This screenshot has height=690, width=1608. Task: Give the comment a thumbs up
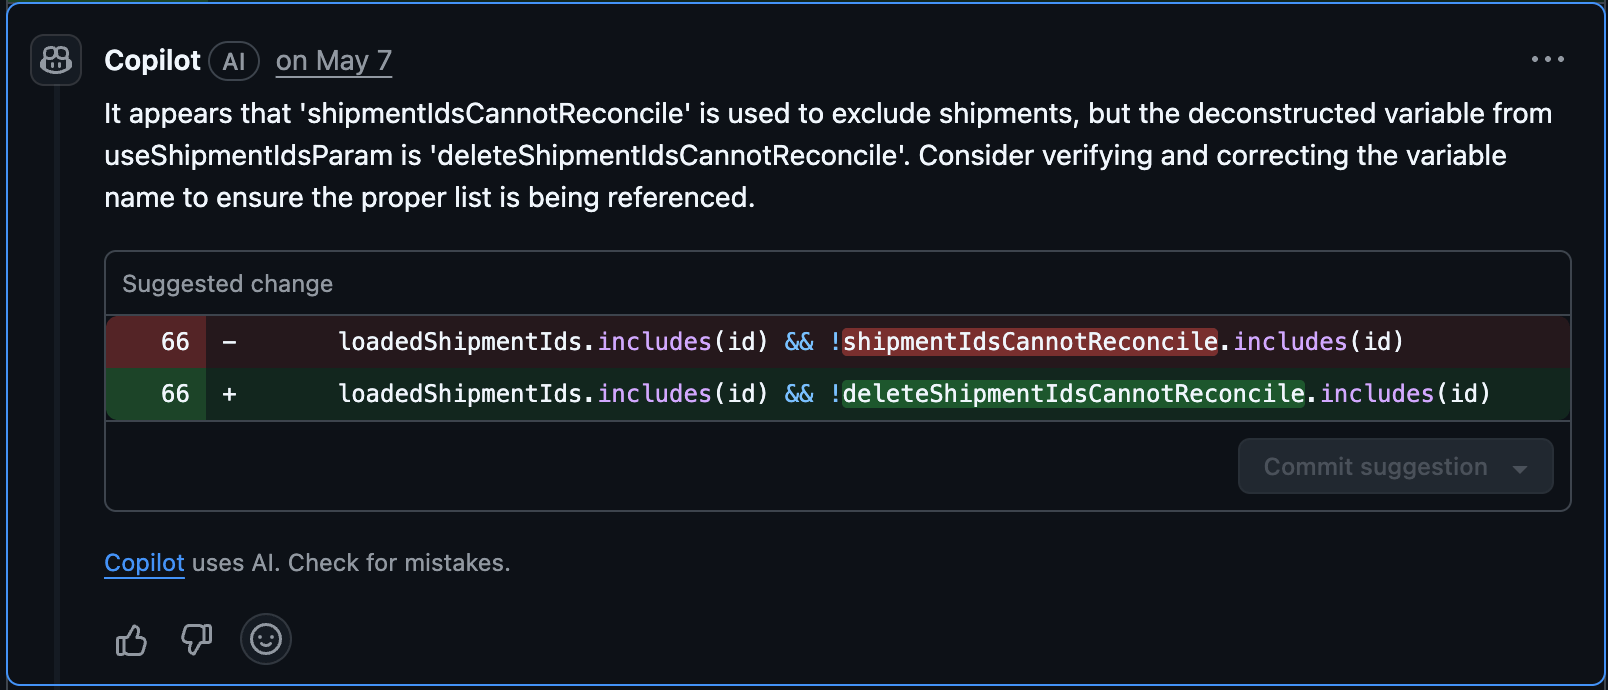point(131,640)
